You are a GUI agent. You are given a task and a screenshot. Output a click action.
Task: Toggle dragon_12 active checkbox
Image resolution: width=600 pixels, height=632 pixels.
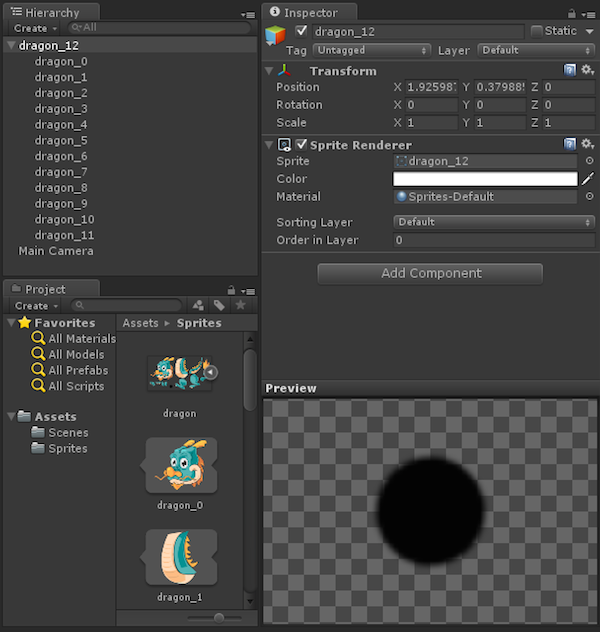(x=301, y=31)
